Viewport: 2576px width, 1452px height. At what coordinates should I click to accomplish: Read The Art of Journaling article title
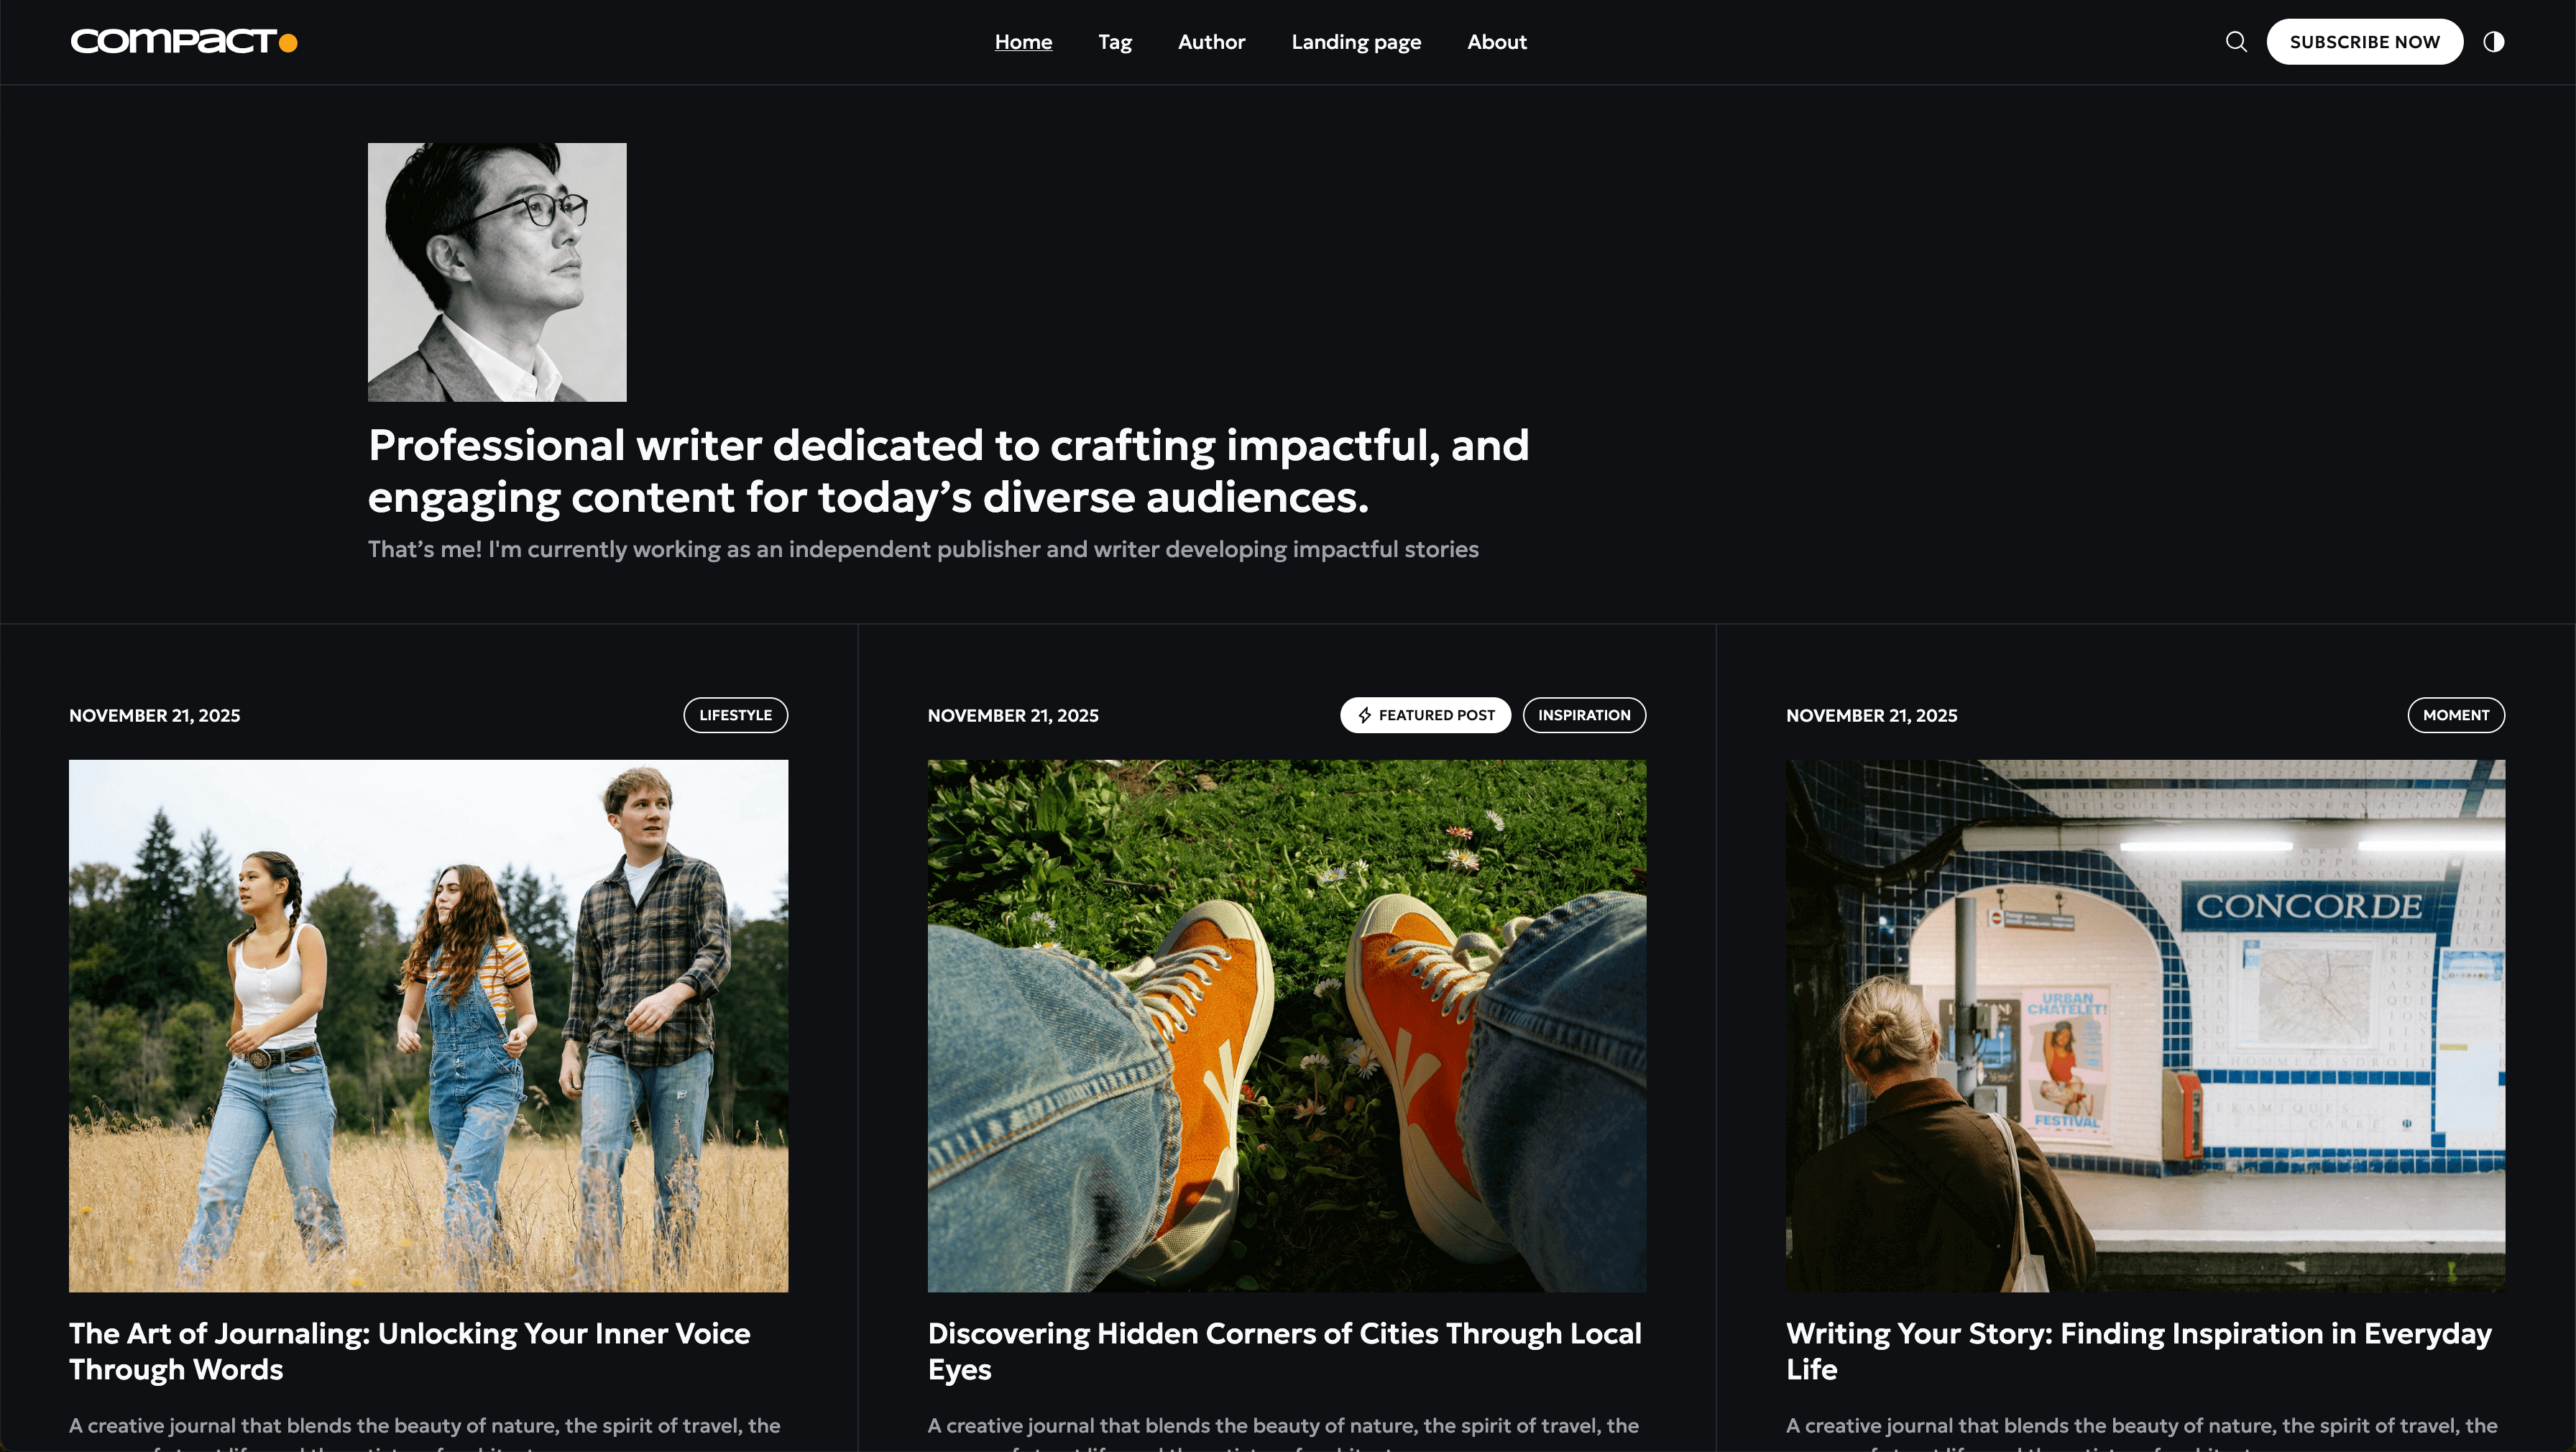click(x=410, y=1351)
